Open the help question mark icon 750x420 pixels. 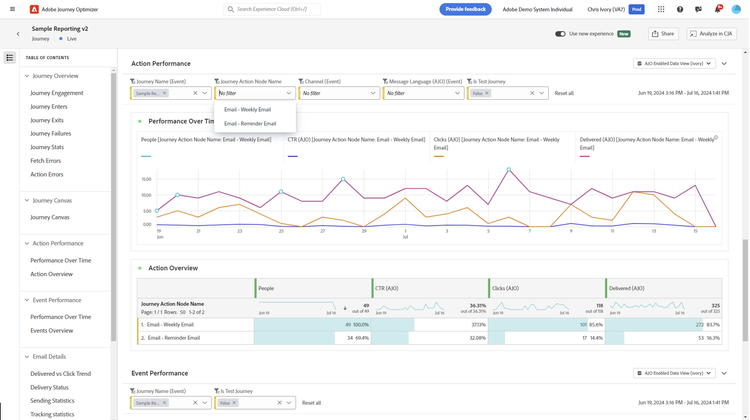tap(680, 9)
